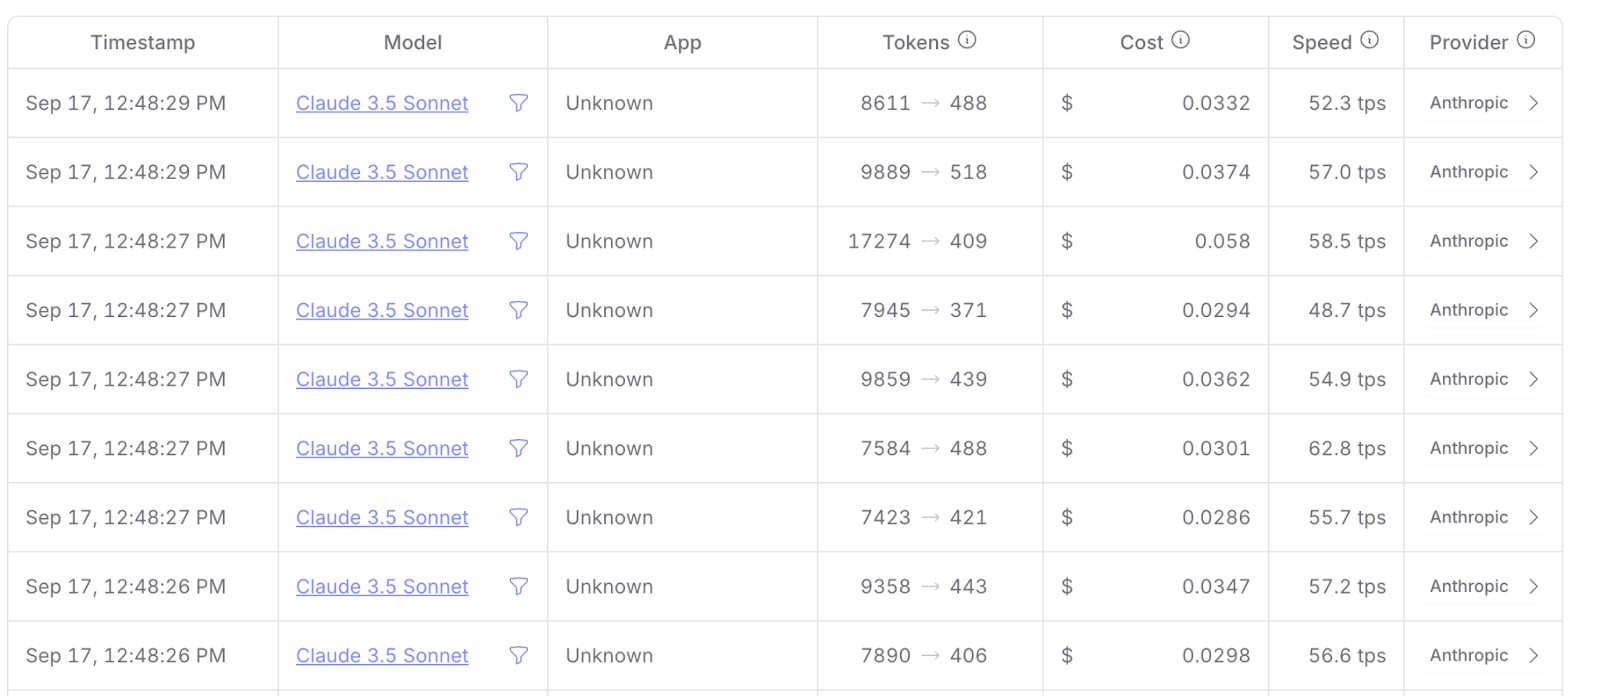Viewport: 1600px width, 696px height.
Task: Show the Cost column info tooltip icon
Action: tap(1181, 40)
